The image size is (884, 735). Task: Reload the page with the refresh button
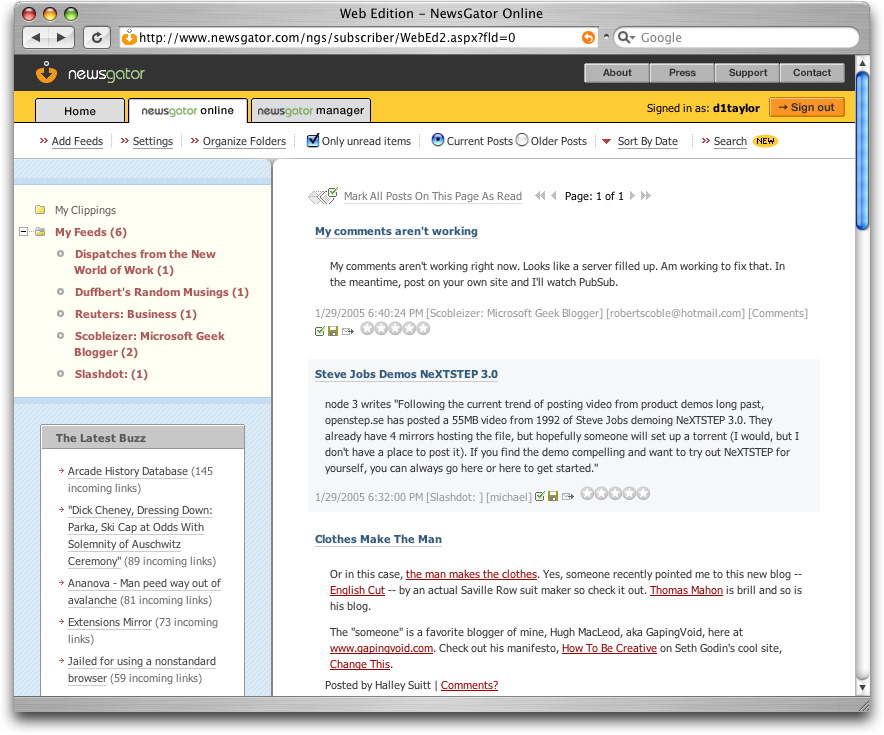point(97,38)
